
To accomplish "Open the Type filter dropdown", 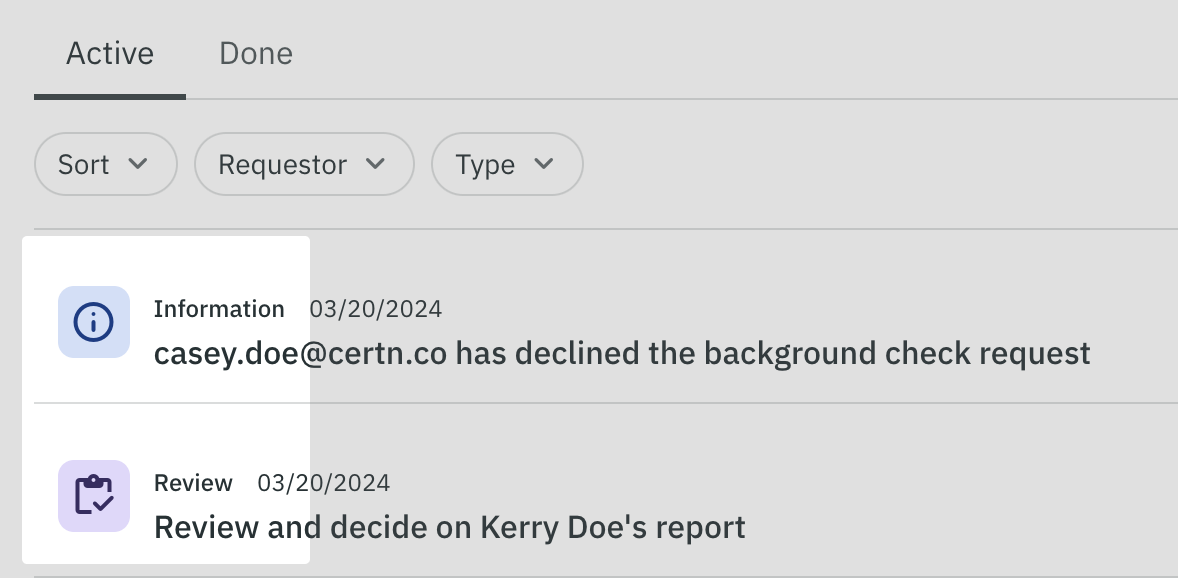I will point(506,164).
